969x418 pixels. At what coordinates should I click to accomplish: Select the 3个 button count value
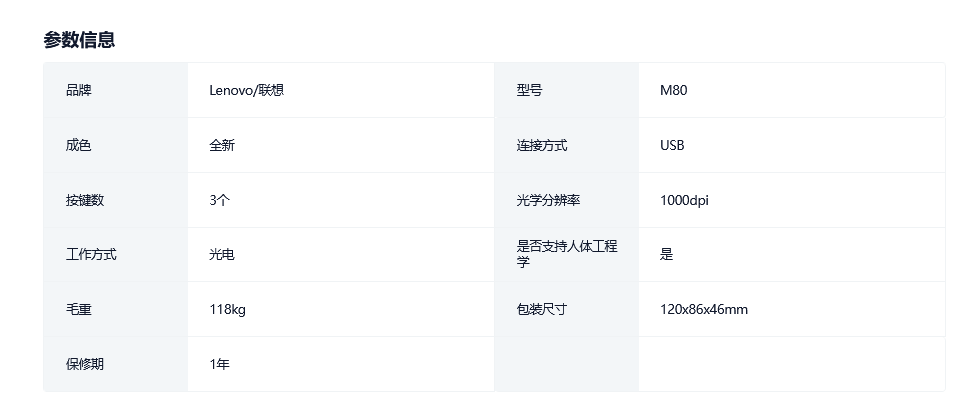[x=220, y=200]
